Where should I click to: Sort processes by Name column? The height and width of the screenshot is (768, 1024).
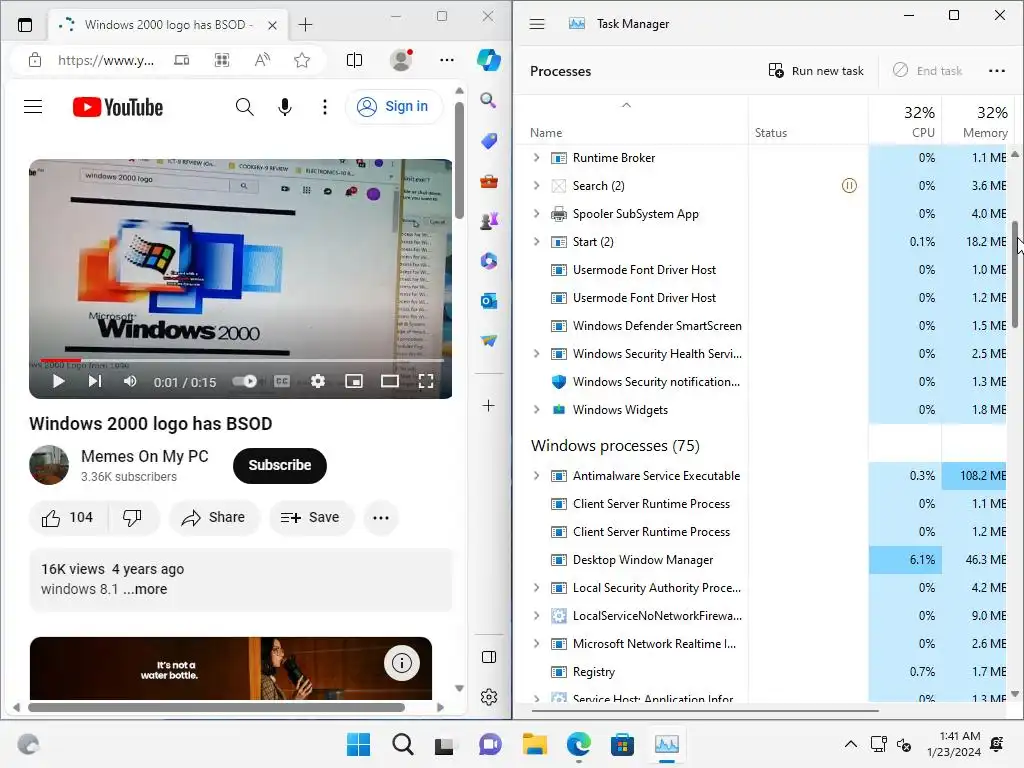pyautogui.click(x=631, y=121)
